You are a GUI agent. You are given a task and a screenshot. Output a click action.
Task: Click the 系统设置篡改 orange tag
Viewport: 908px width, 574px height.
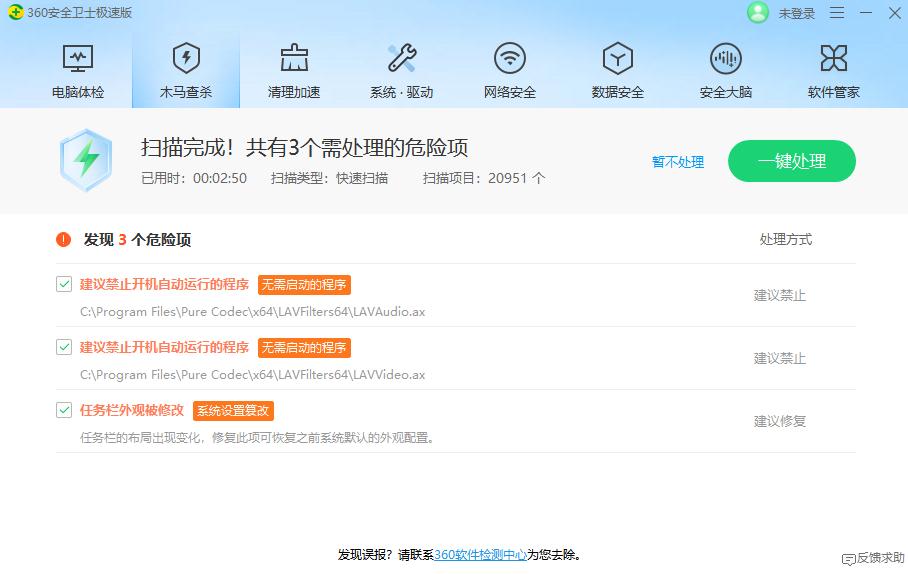tap(233, 411)
